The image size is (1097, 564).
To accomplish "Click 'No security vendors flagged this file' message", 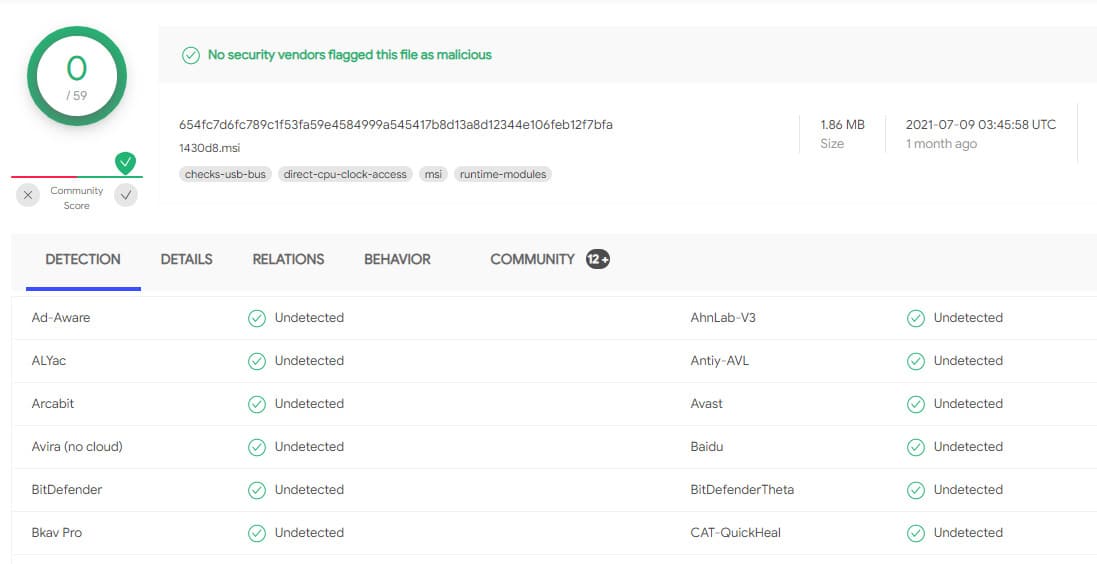I will click(350, 55).
